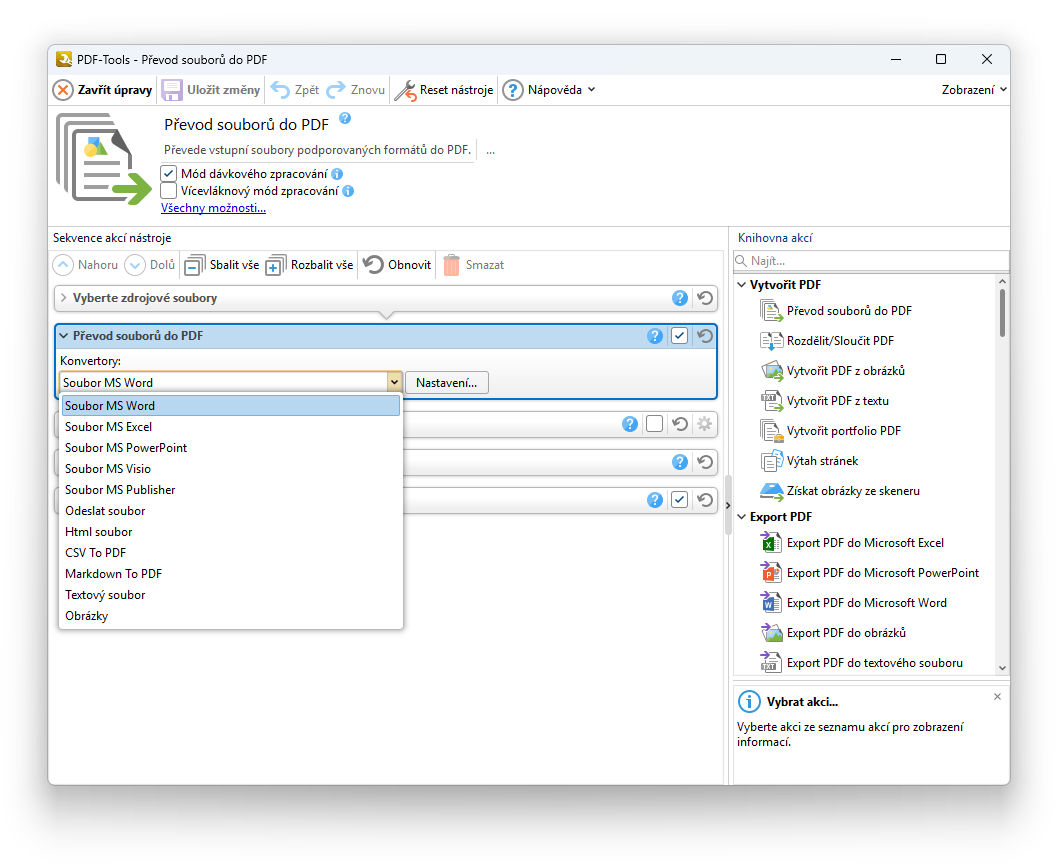Collapse Vytvořit PDF category
The height and width of the screenshot is (864, 1058).
coord(742,285)
